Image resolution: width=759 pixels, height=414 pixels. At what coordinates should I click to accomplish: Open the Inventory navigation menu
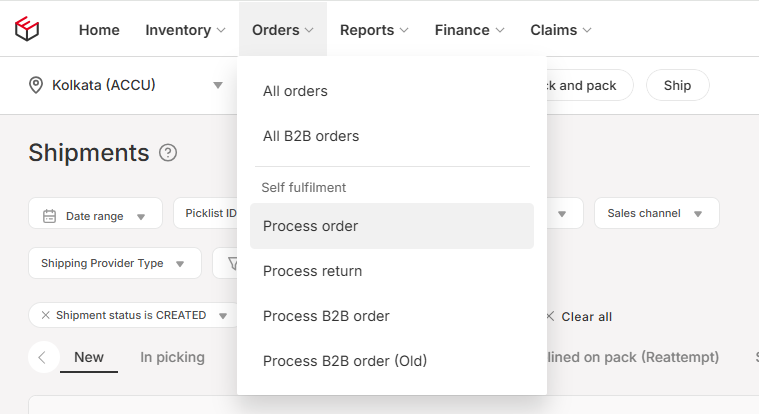[185, 30]
